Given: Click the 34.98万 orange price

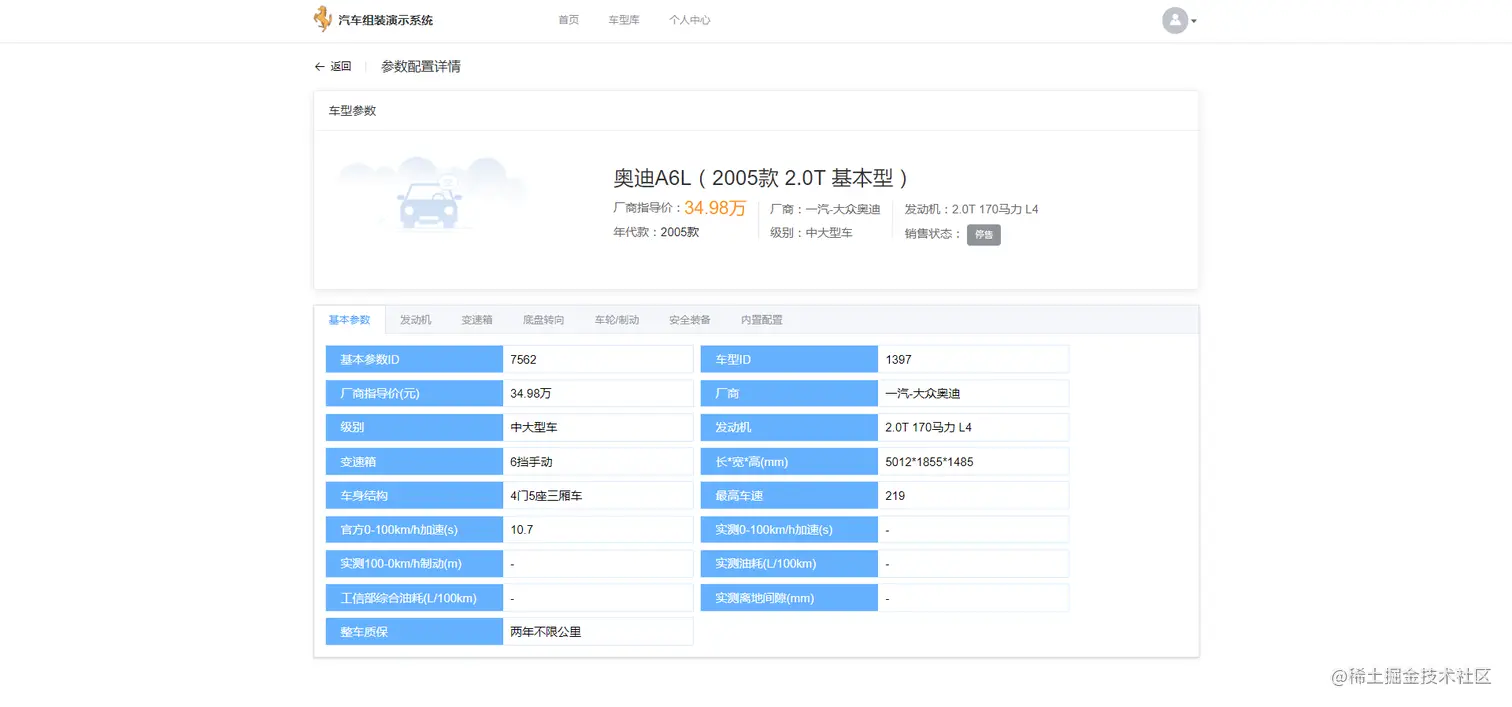Looking at the screenshot, I should [715, 208].
